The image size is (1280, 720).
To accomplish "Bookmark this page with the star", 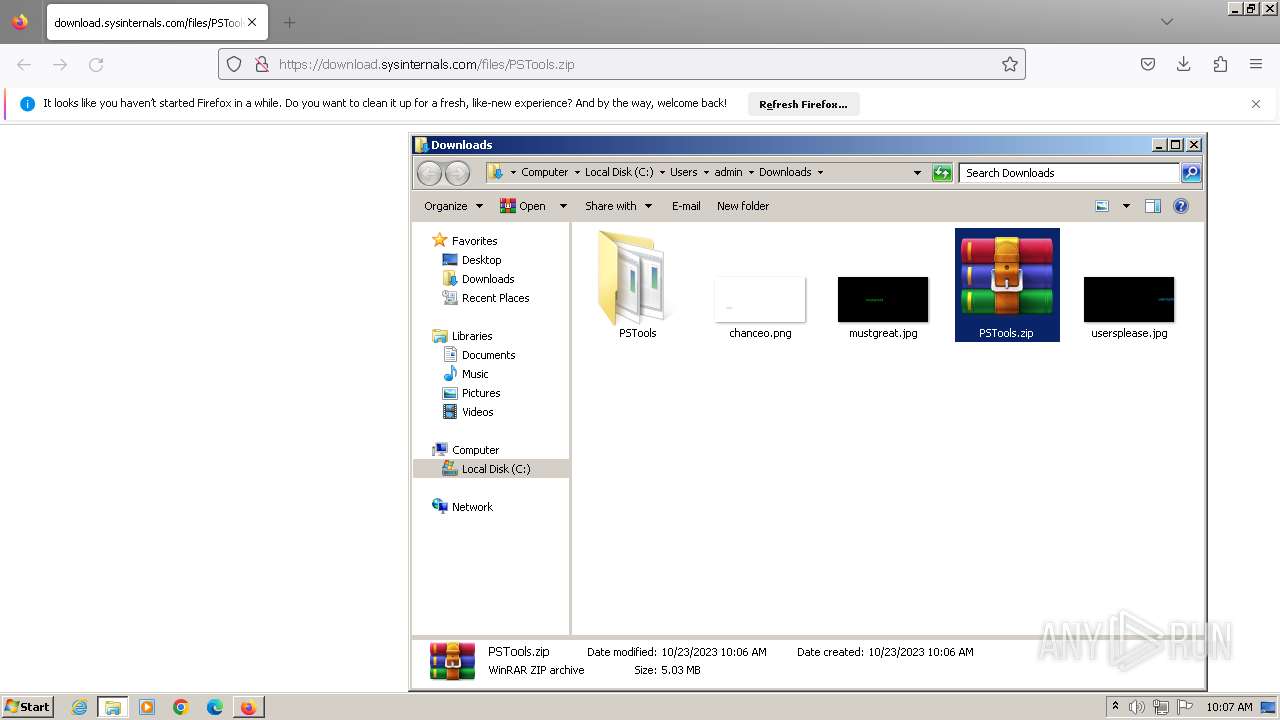I will point(1010,64).
